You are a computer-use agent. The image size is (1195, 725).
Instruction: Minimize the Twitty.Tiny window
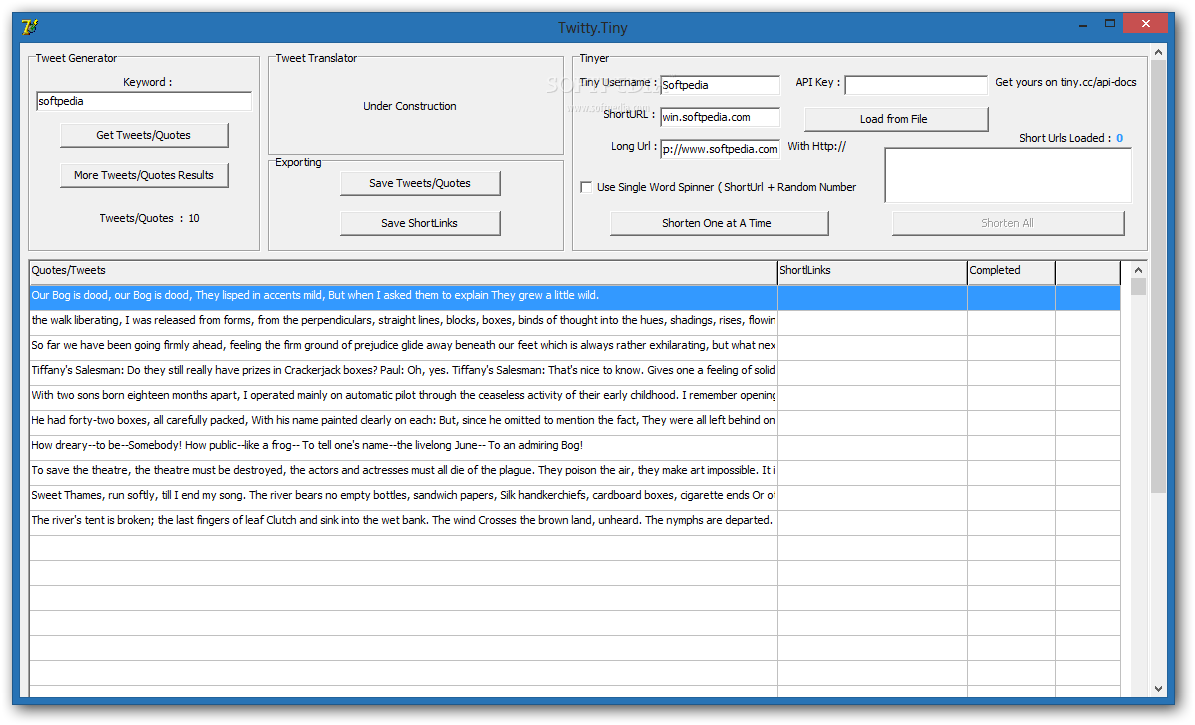[x=1082, y=25]
